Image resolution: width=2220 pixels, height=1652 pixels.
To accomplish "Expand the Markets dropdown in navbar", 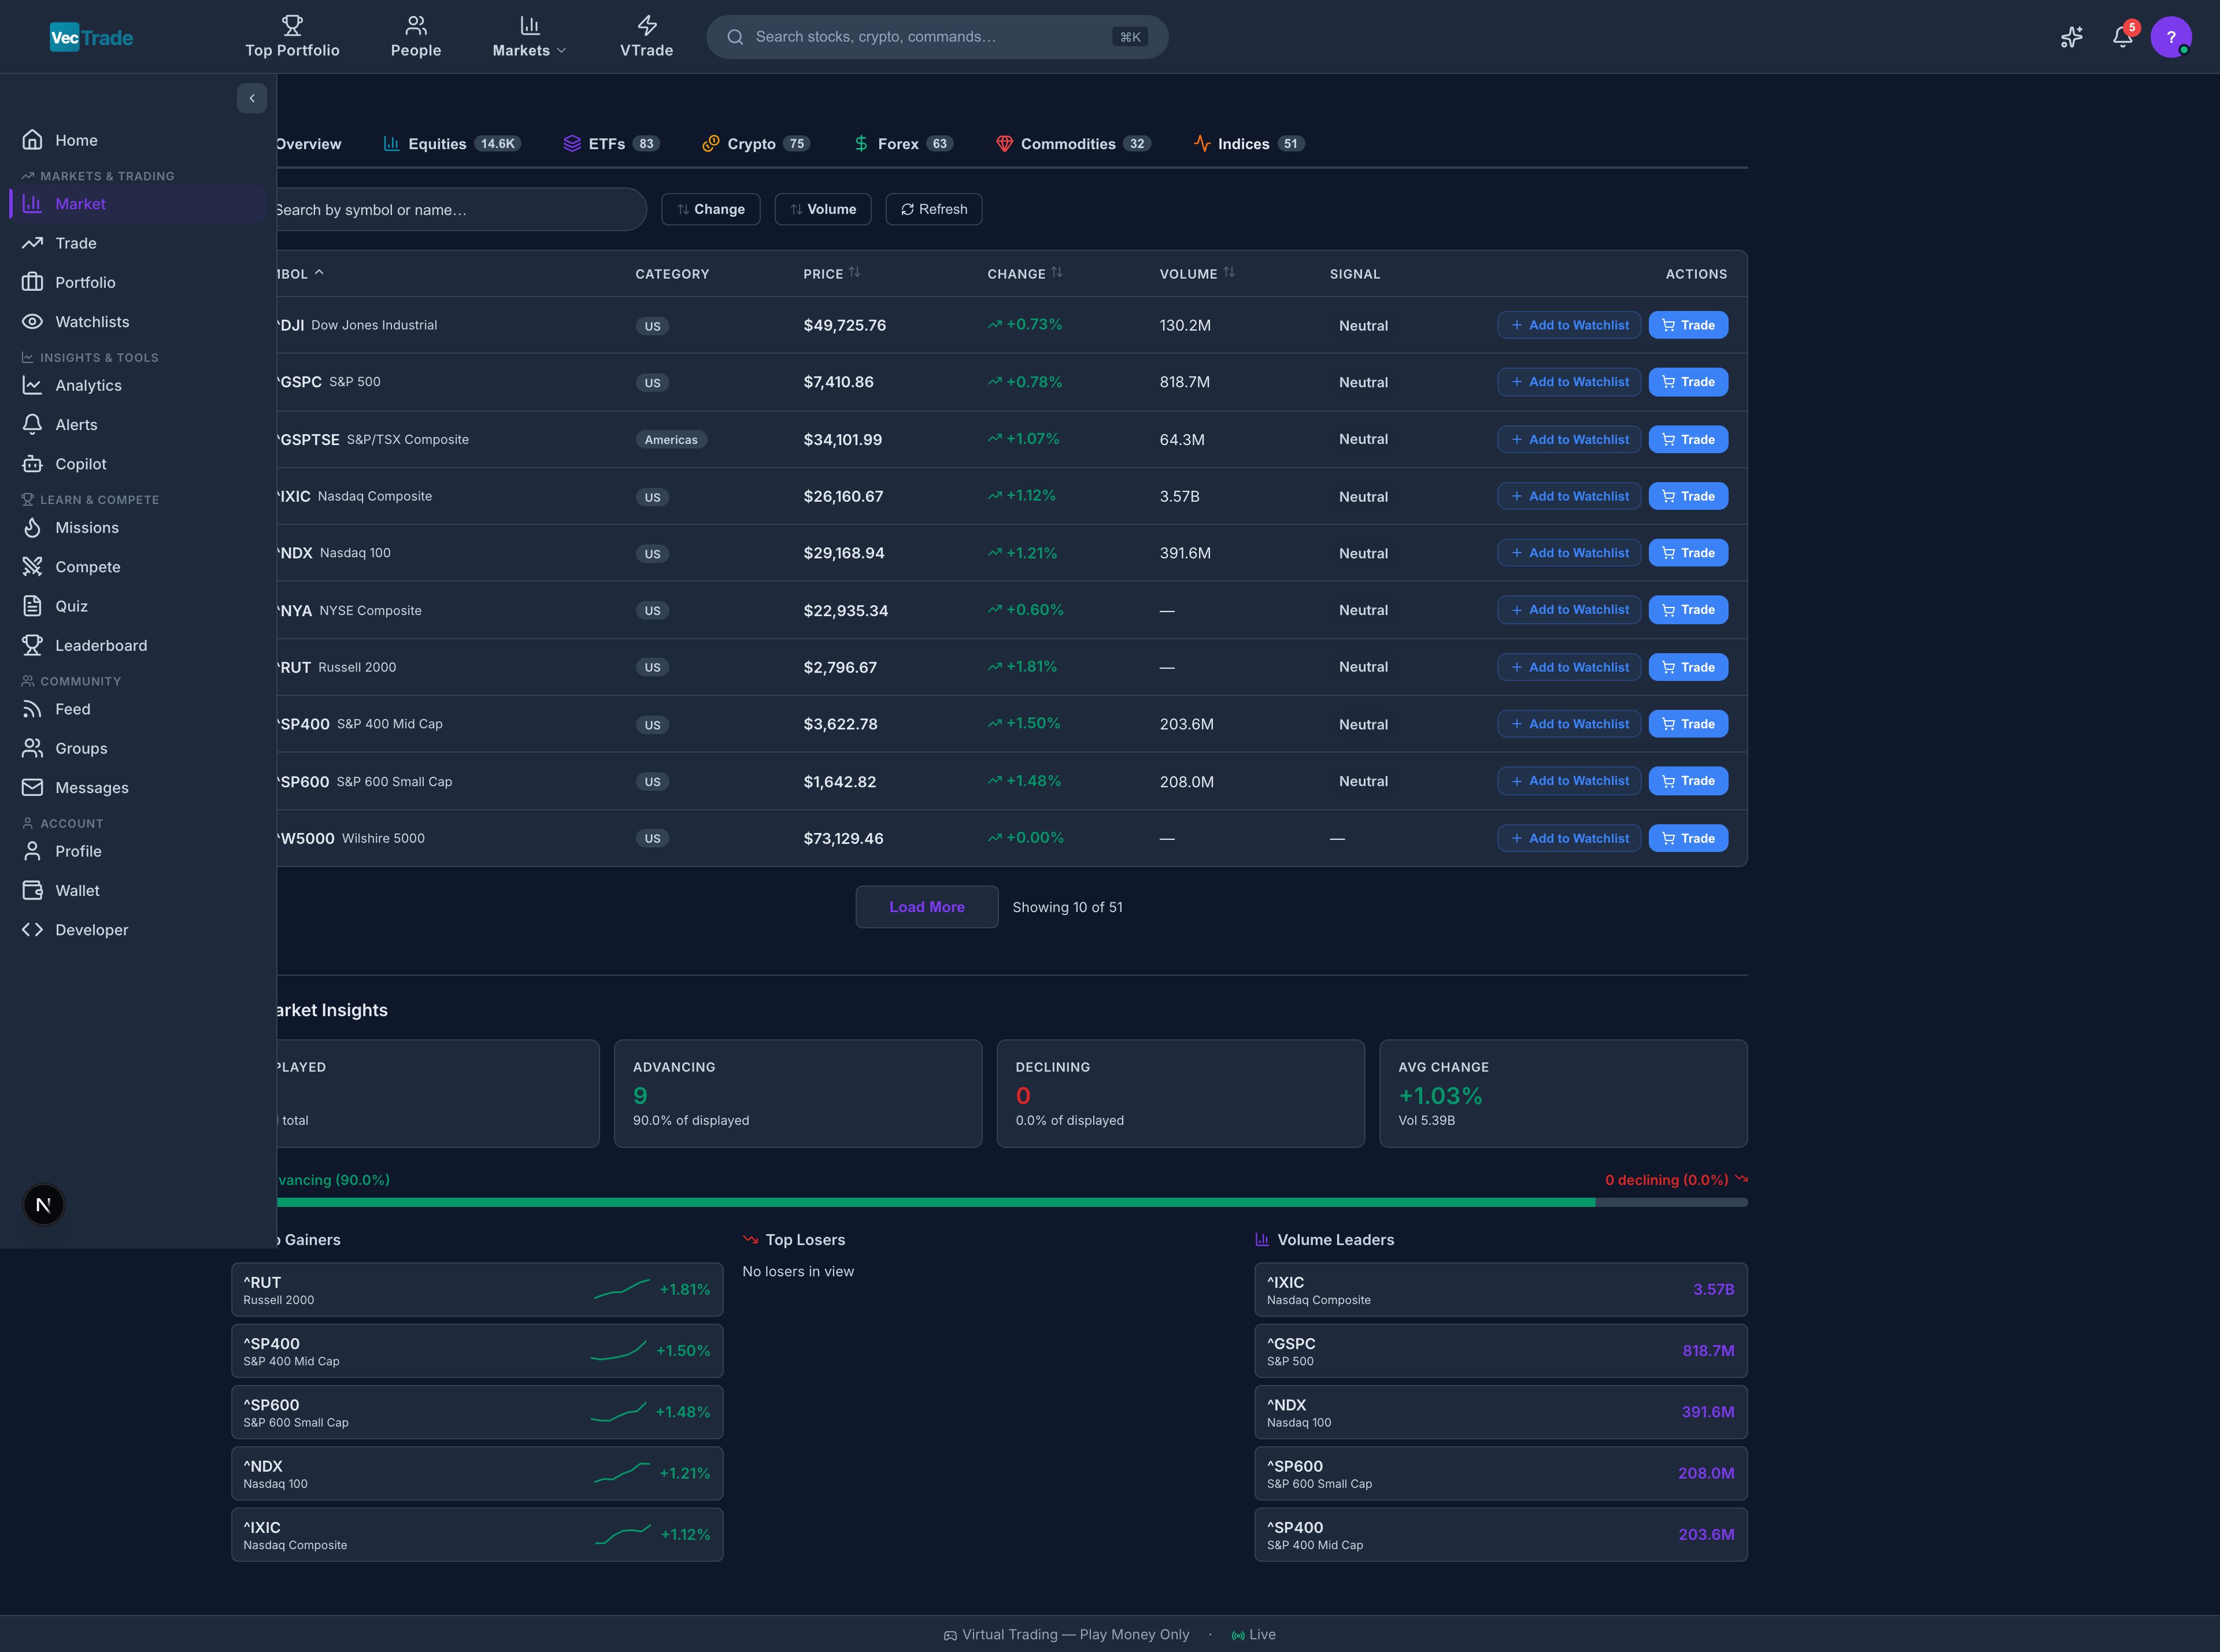I will pos(529,37).
